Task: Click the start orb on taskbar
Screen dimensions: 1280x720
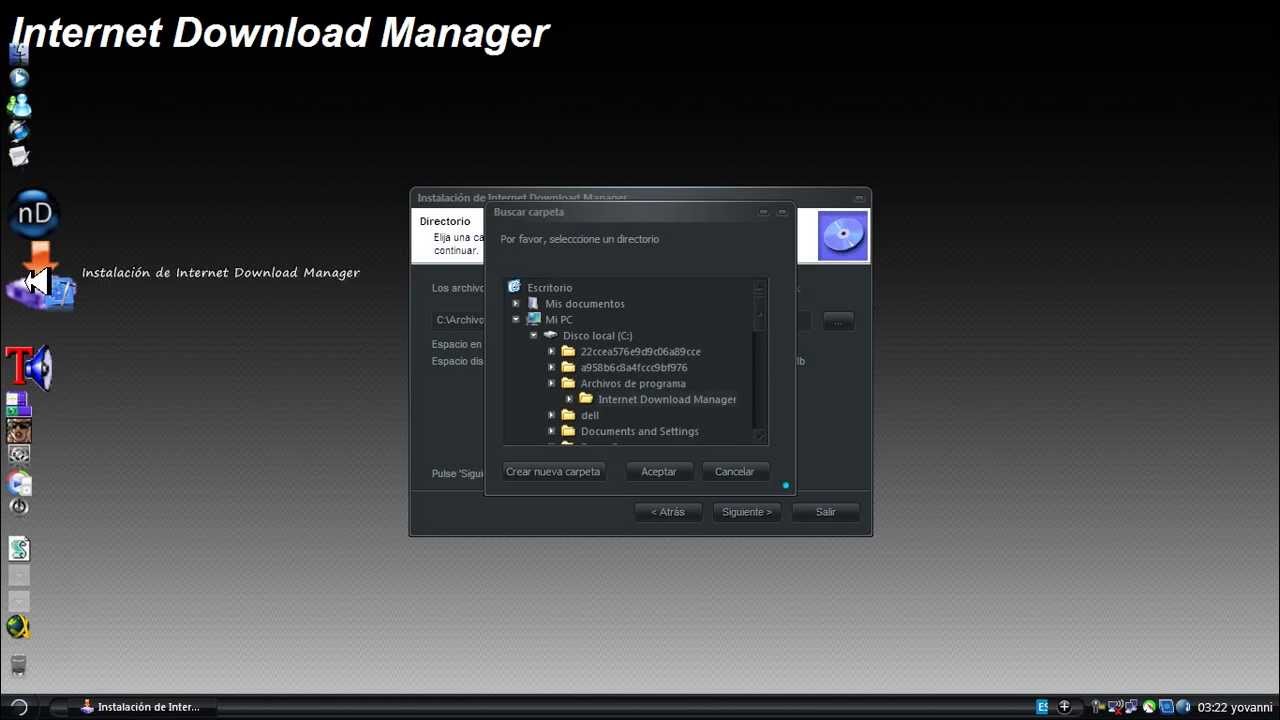Action: pyautogui.click(x=19, y=706)
